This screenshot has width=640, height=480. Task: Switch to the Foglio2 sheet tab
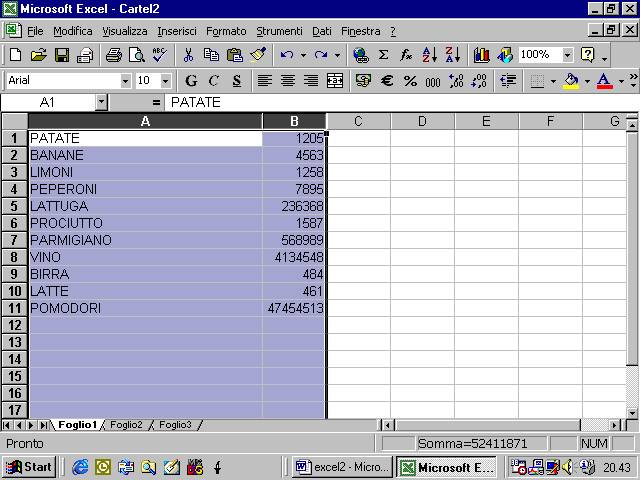[x=127, y=425]
